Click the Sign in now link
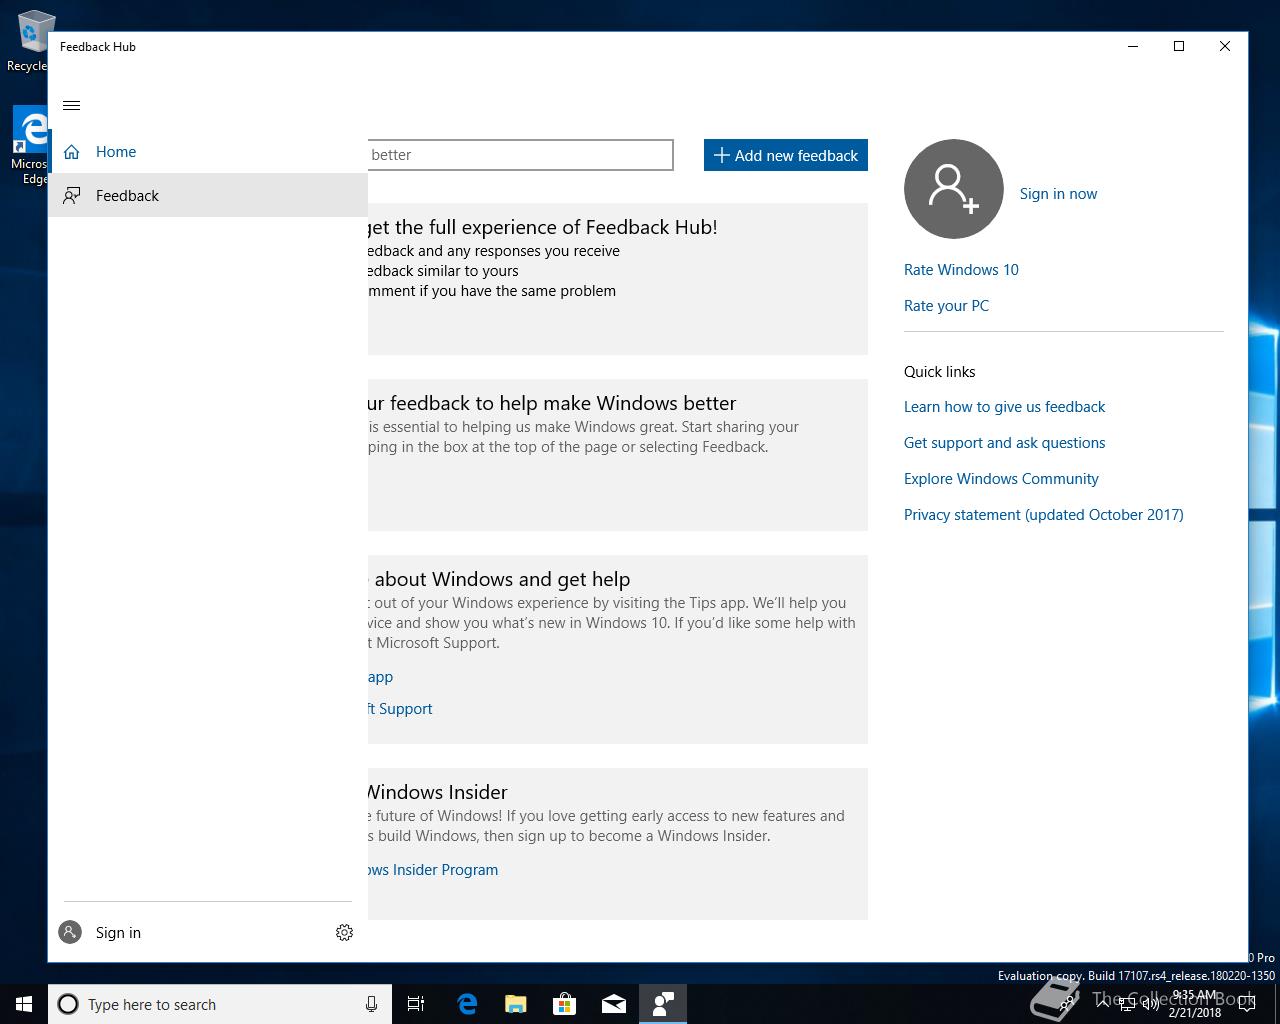 pos(1058,194)
